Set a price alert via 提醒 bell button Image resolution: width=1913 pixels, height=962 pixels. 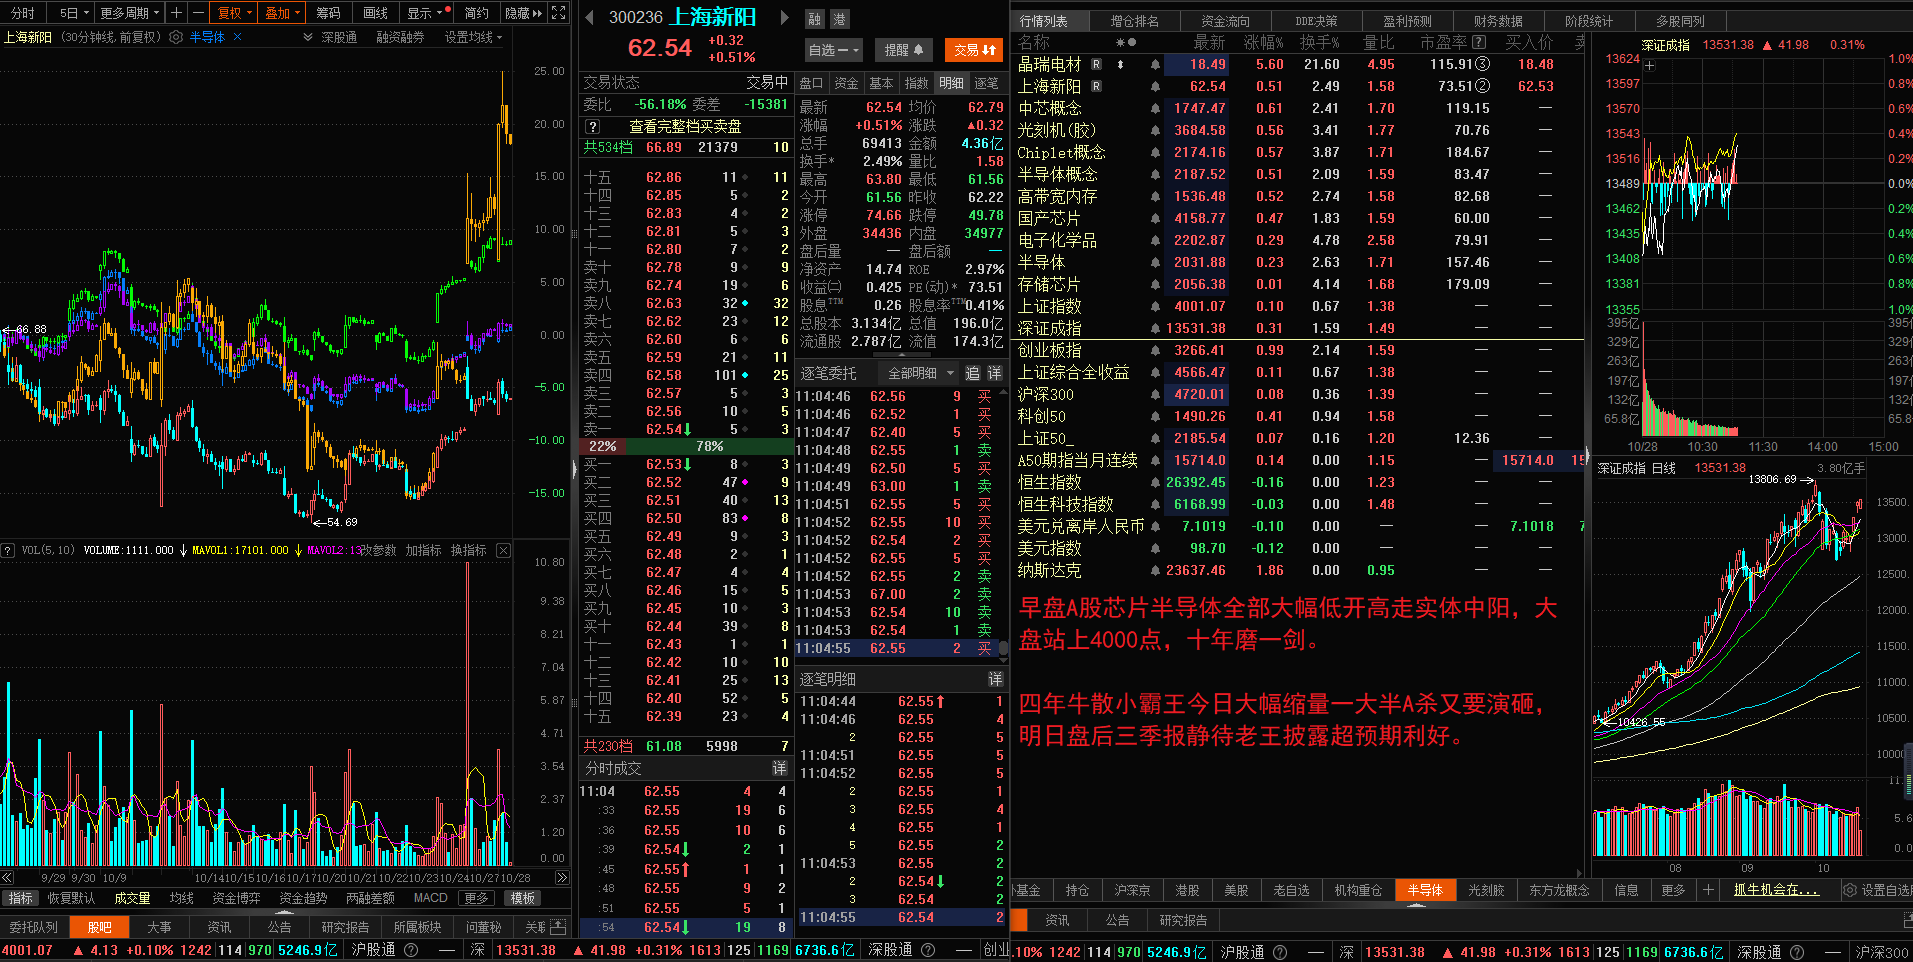904,50
